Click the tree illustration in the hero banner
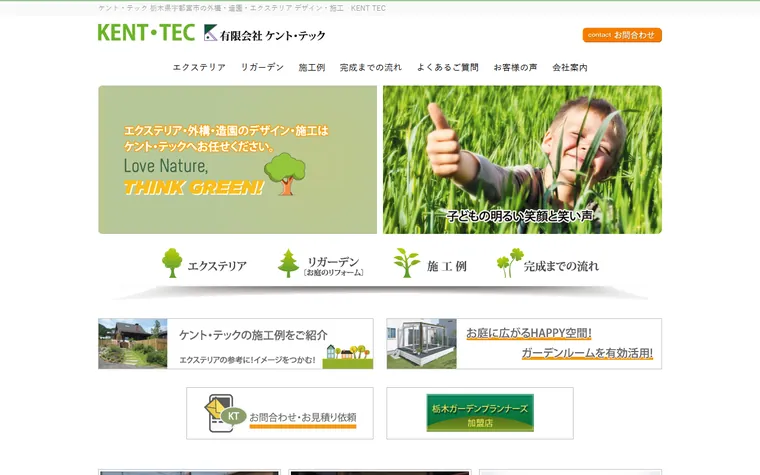 [x=285, y=174]
